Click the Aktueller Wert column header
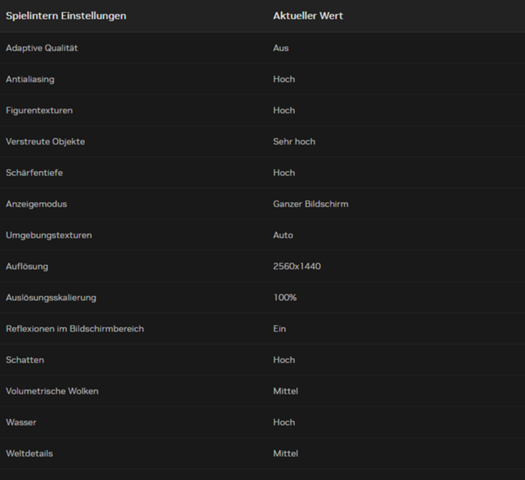The height and width of the screenshot is (480, 525). click(308, 16)
